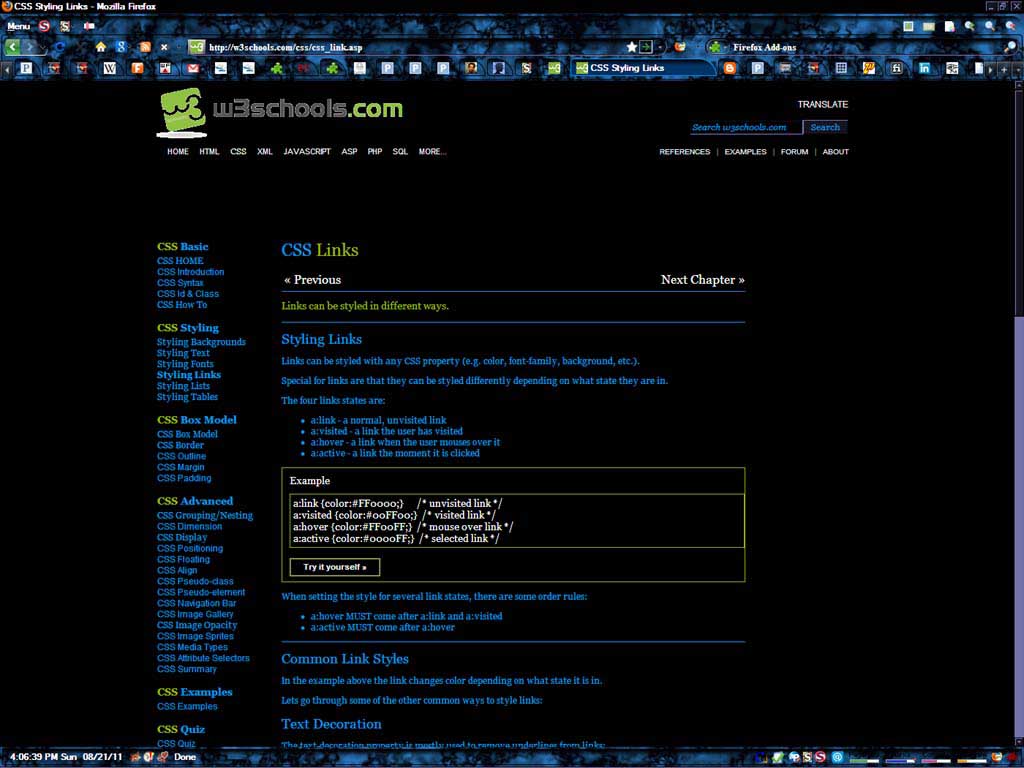Open the LinkedIn tab

(924, 68)
